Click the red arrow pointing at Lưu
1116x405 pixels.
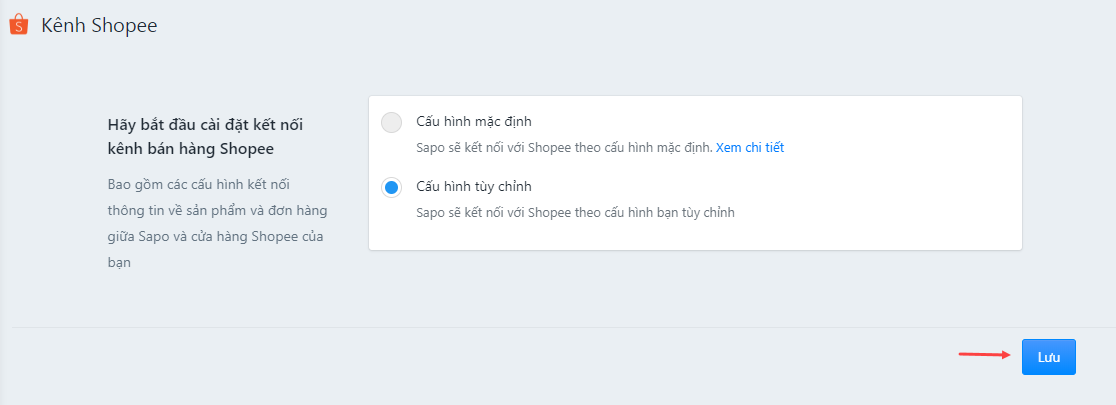pos(986,354)
